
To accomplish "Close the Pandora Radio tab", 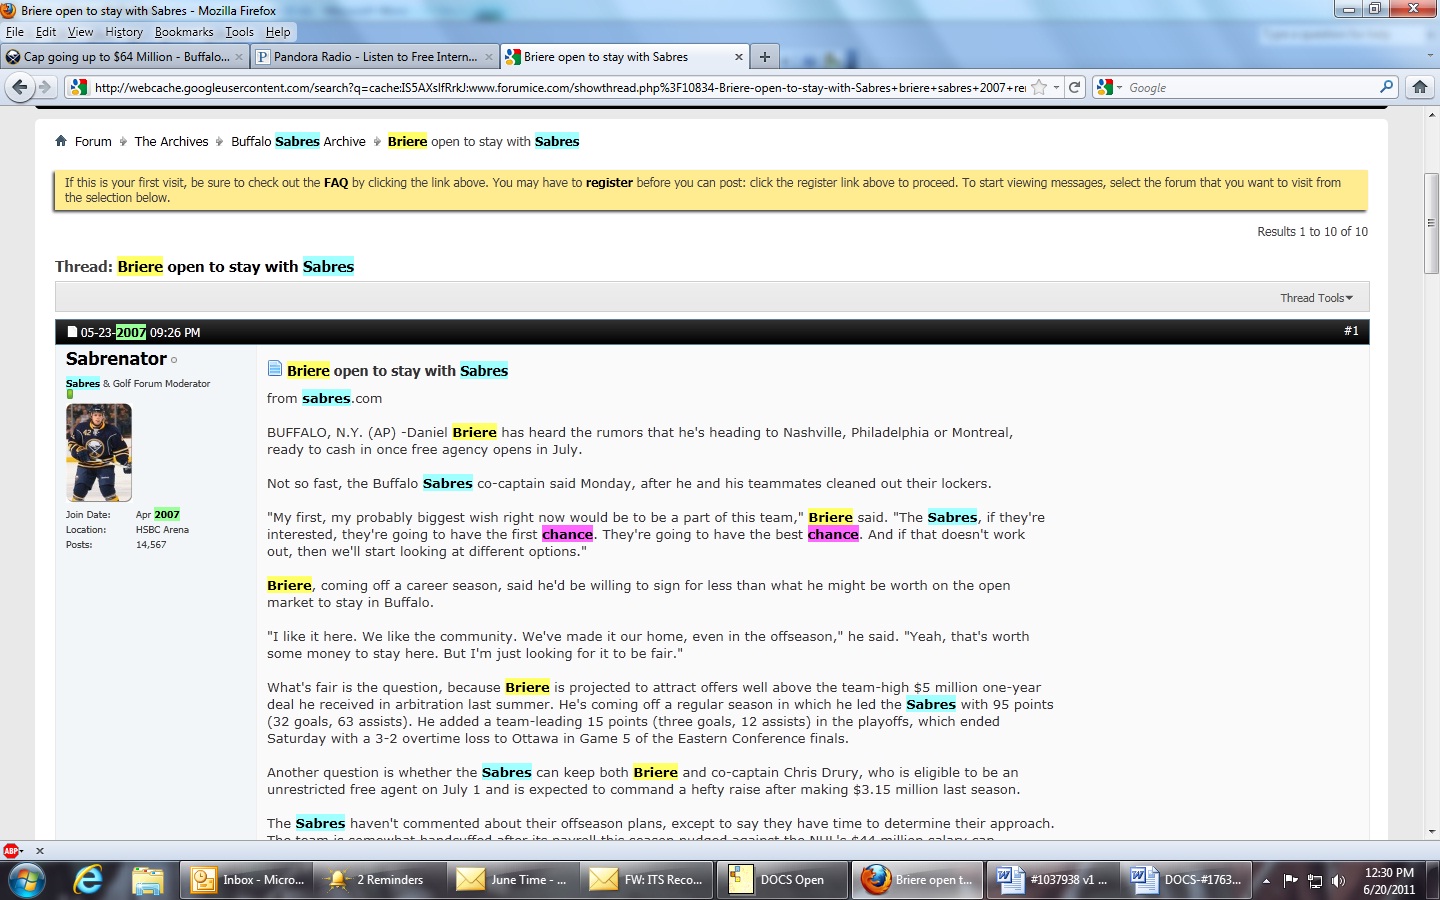I will 488,57.
